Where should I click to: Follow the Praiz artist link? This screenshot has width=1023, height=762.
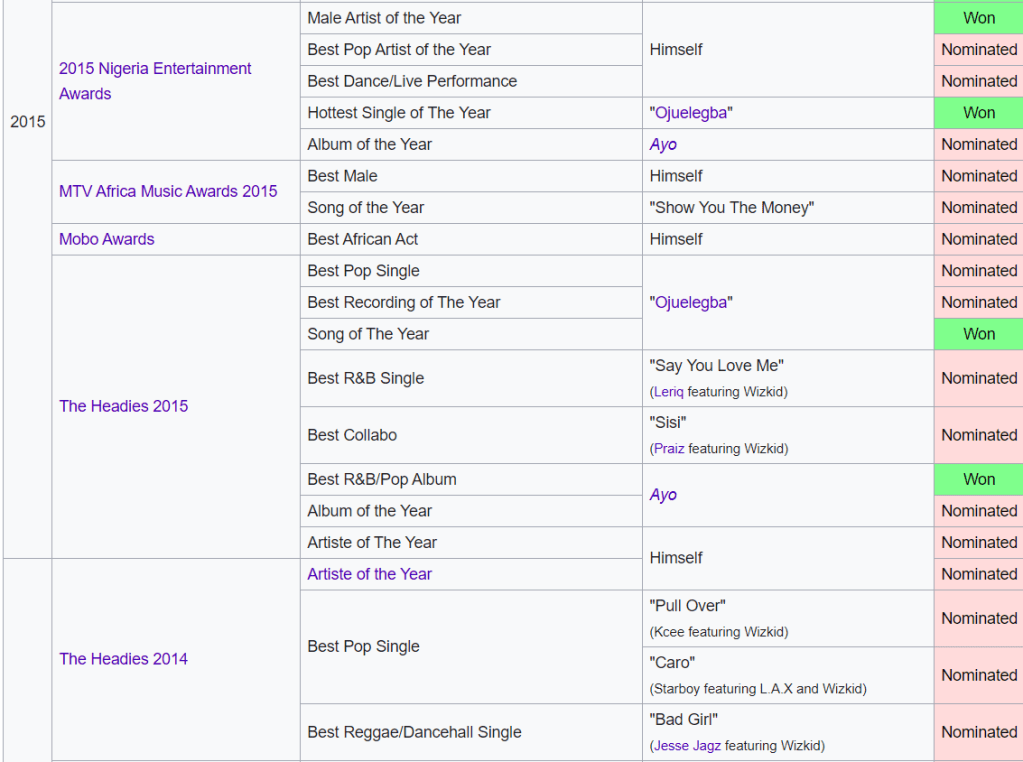(x=669, y=449)
